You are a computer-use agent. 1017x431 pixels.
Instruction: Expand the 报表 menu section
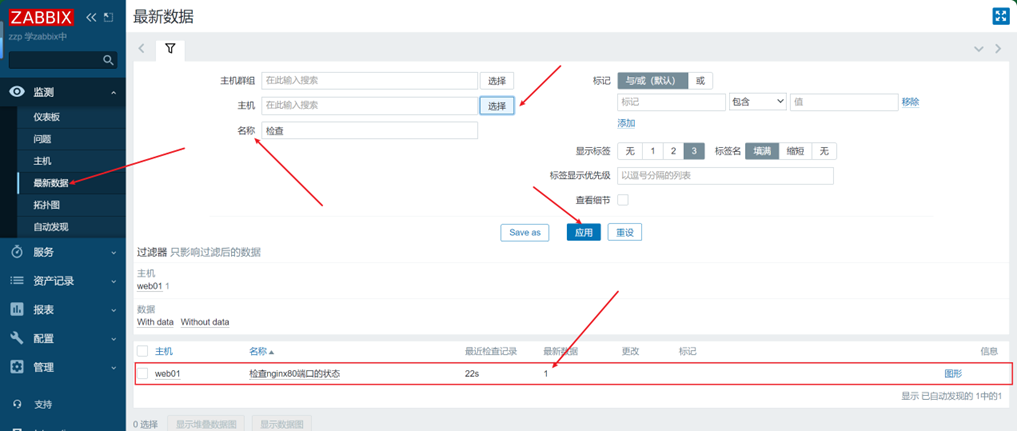tap(114, 310)
